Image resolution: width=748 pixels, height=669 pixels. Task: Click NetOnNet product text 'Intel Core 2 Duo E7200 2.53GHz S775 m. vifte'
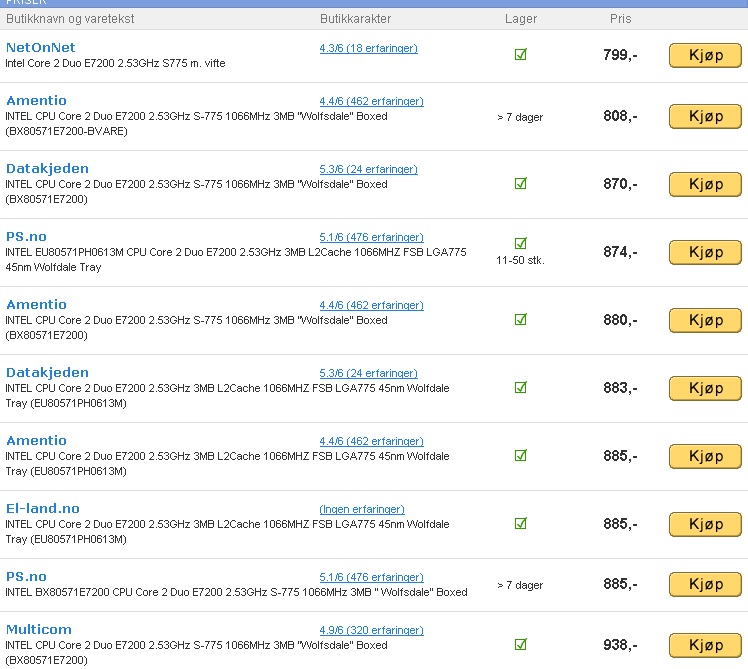pos(115,63)
